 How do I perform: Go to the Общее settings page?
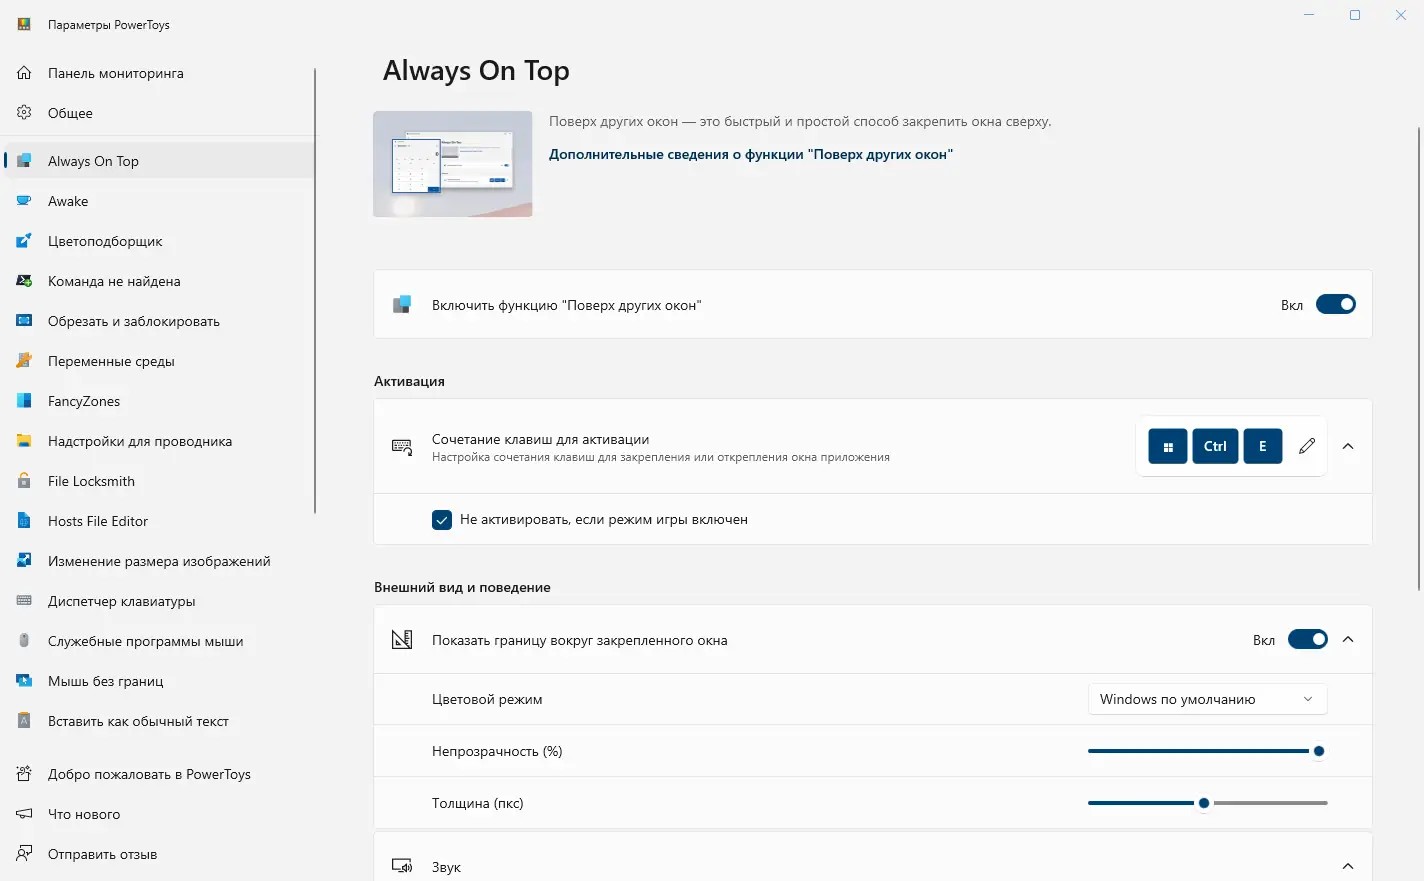pyautogui.click(x=70, y=113)
